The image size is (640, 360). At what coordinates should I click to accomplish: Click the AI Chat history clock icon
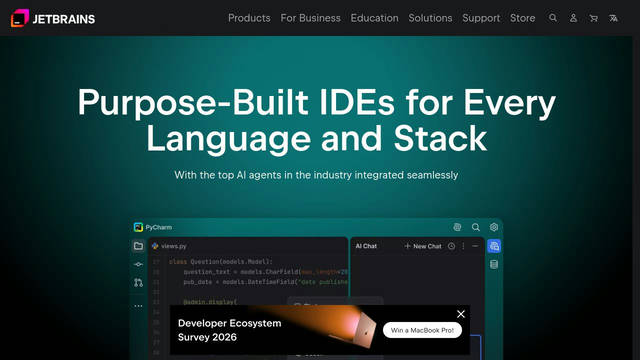click(x=451, y=246)
